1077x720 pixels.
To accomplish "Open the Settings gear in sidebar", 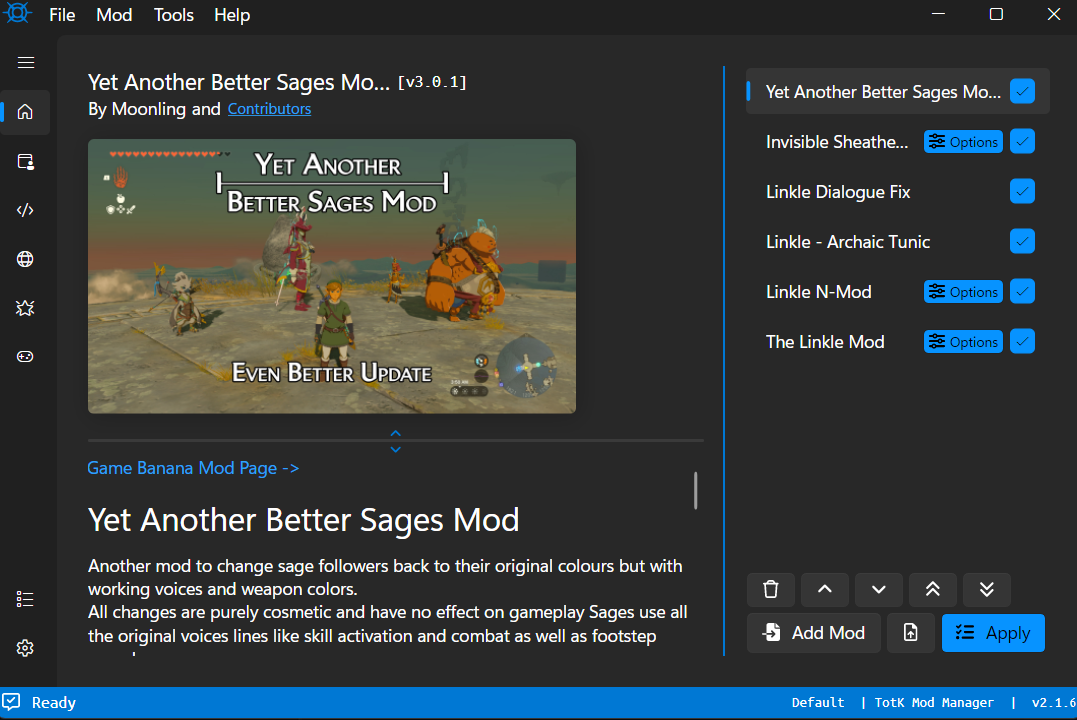I will (25, 648).
